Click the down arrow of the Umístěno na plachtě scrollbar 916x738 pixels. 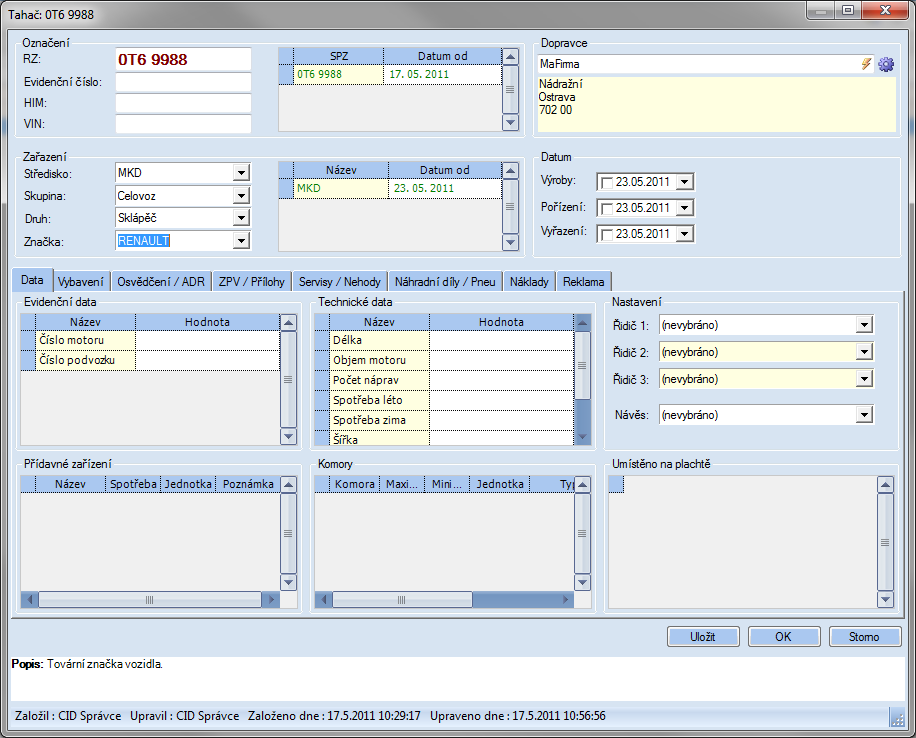tap(885, 599)
